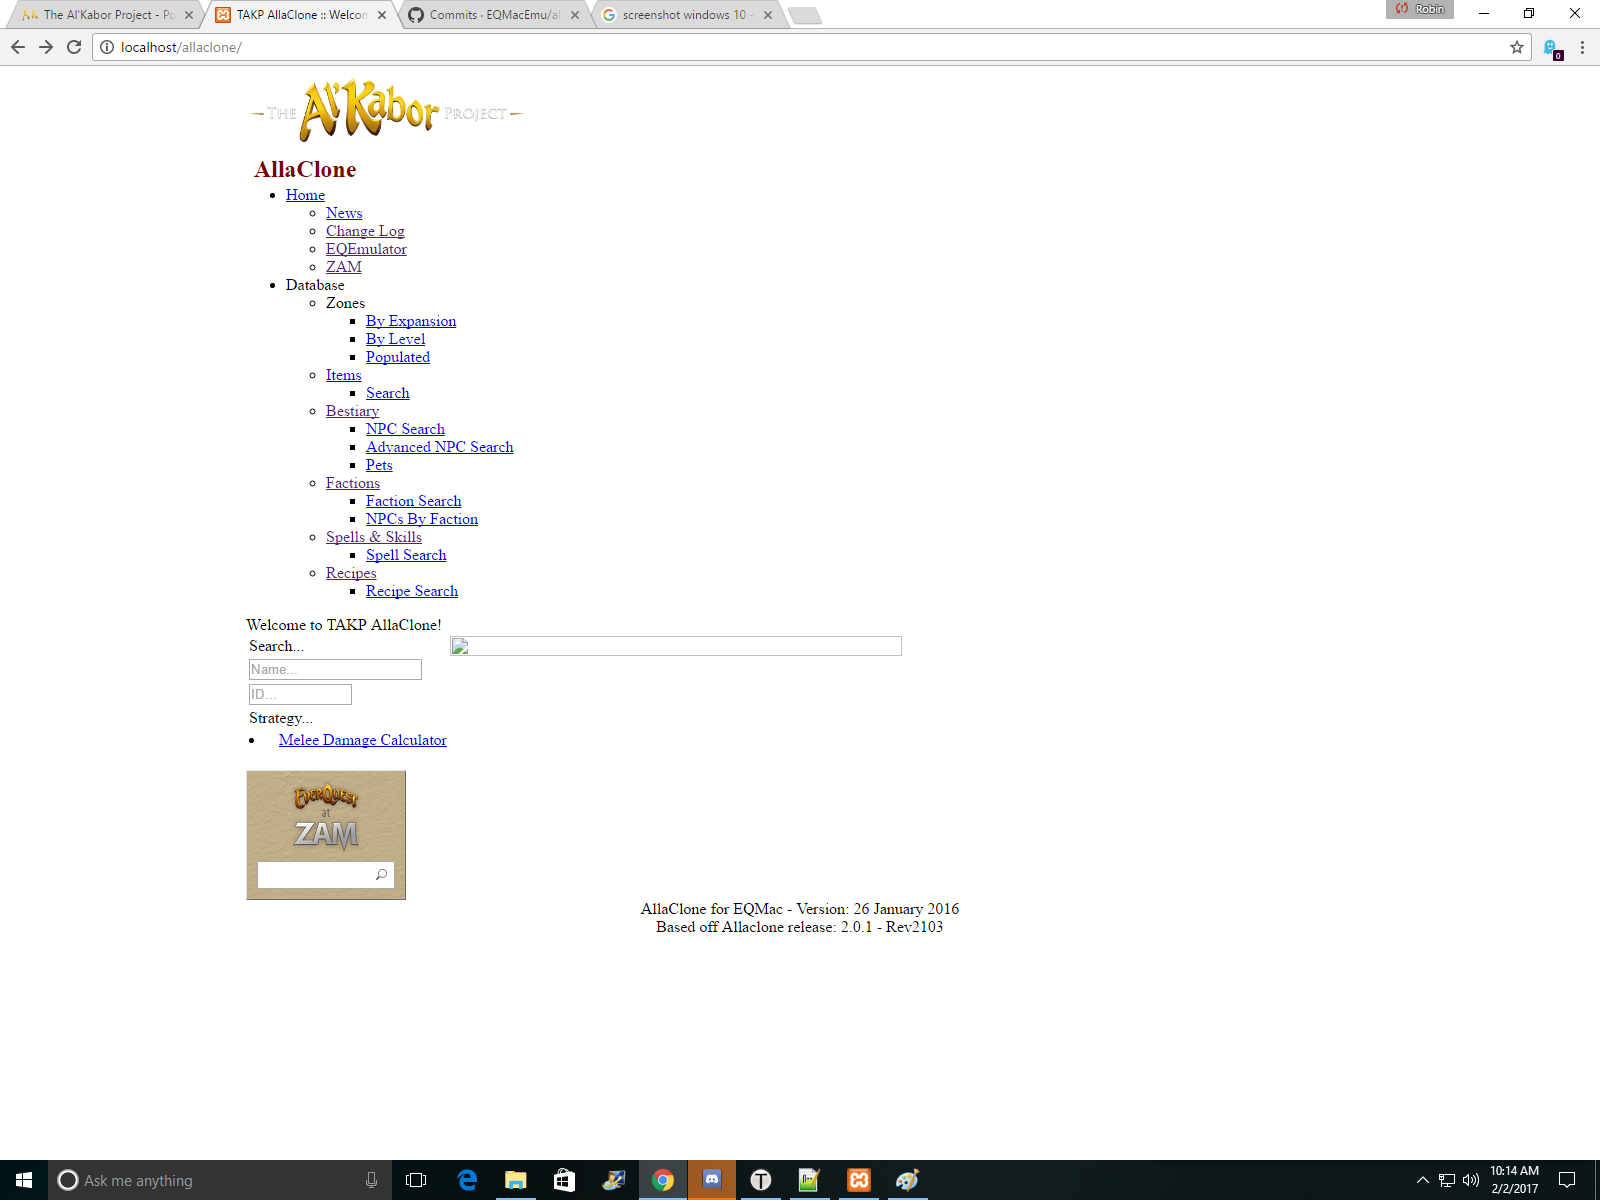Image resolution: width=1600 pixels, height=1200 pixels.
Task: Visit the ZAM menu link
Action: tap(344, 267)
